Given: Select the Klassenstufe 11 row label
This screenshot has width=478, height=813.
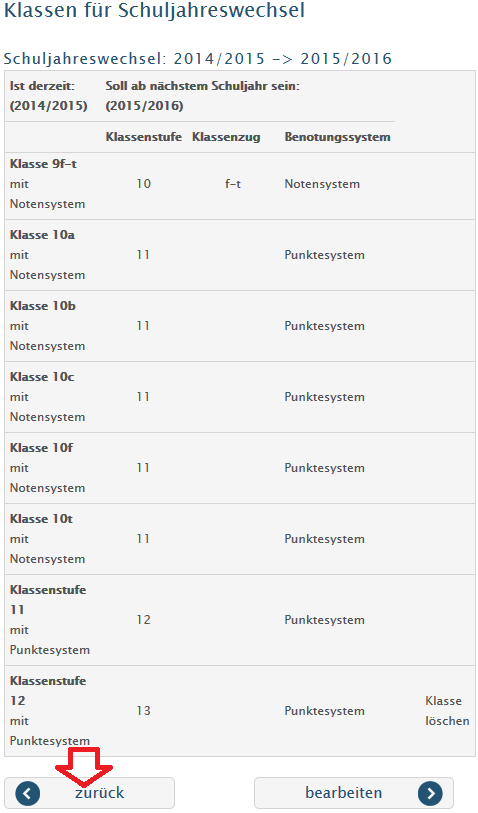Looking at the screenshot, I should tap(48, 599).
